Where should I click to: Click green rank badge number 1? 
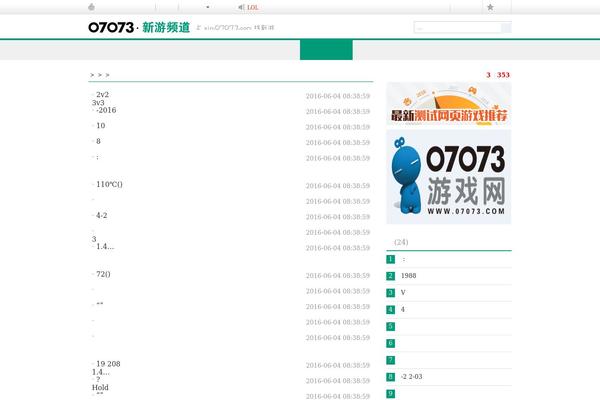coord(390,259)
